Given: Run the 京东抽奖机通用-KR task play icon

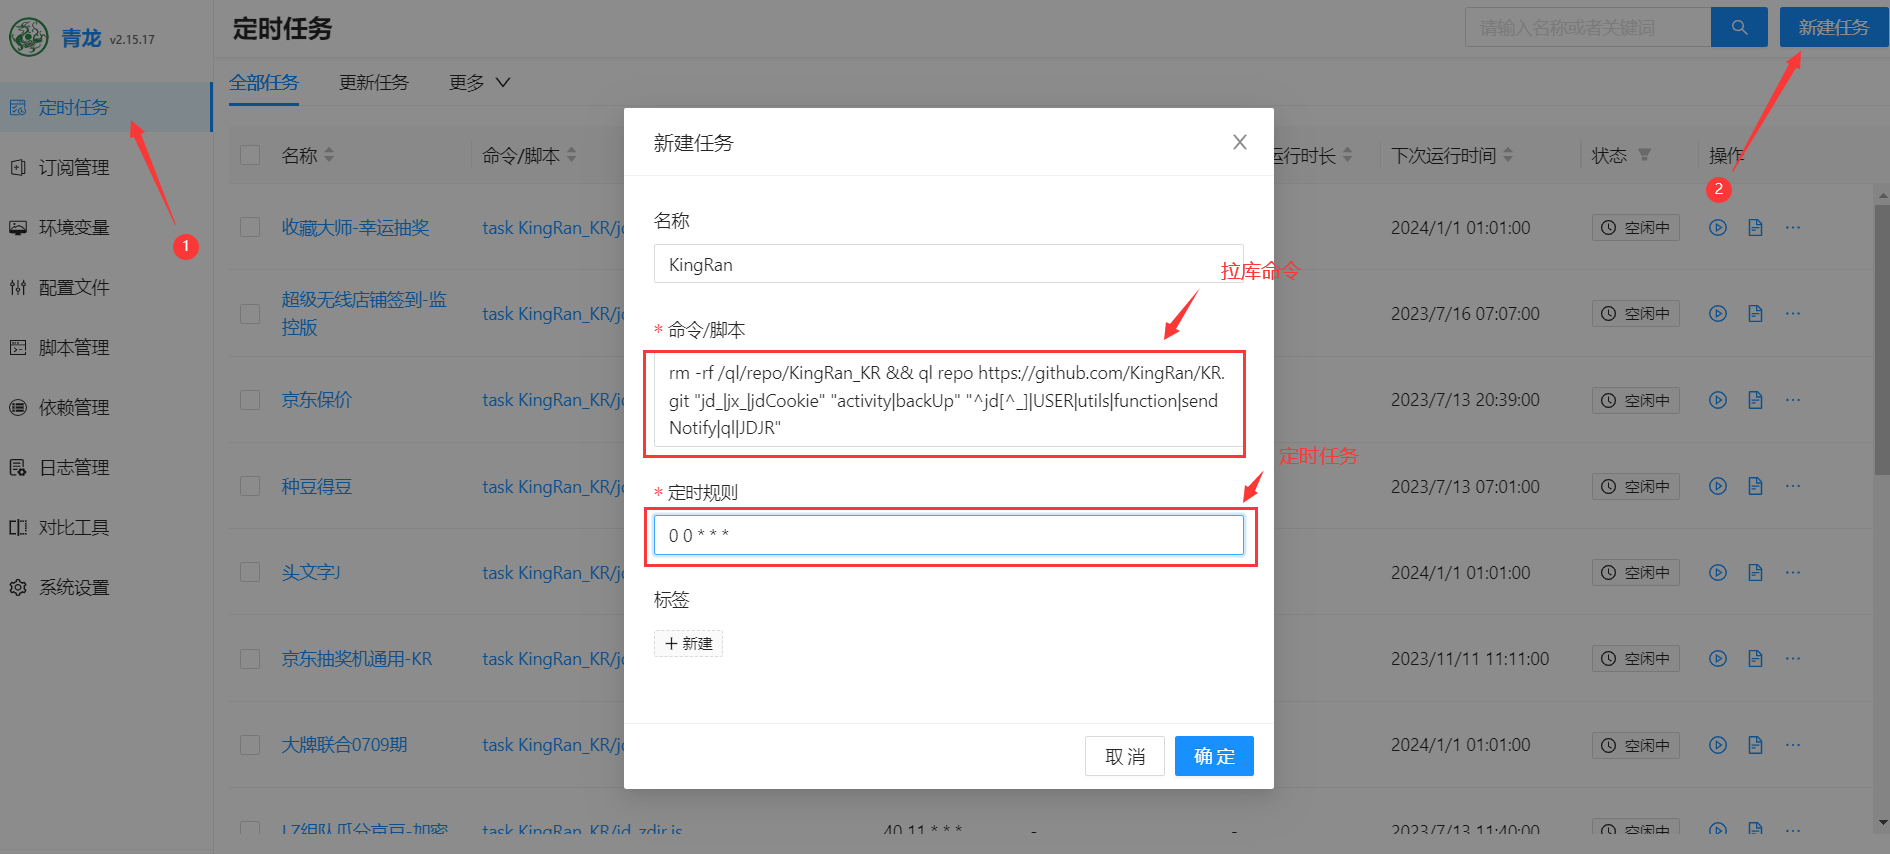Looking at the screenshot, I should point(1718,659).
